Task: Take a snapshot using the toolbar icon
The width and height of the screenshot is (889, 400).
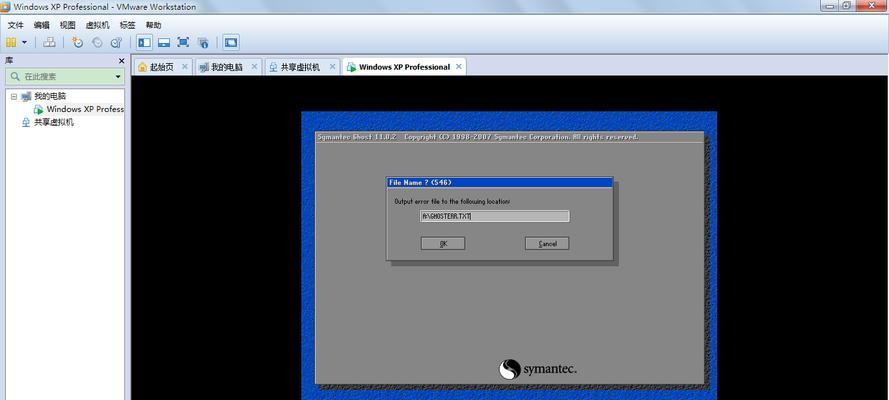Action: click(x=78, y=42)
